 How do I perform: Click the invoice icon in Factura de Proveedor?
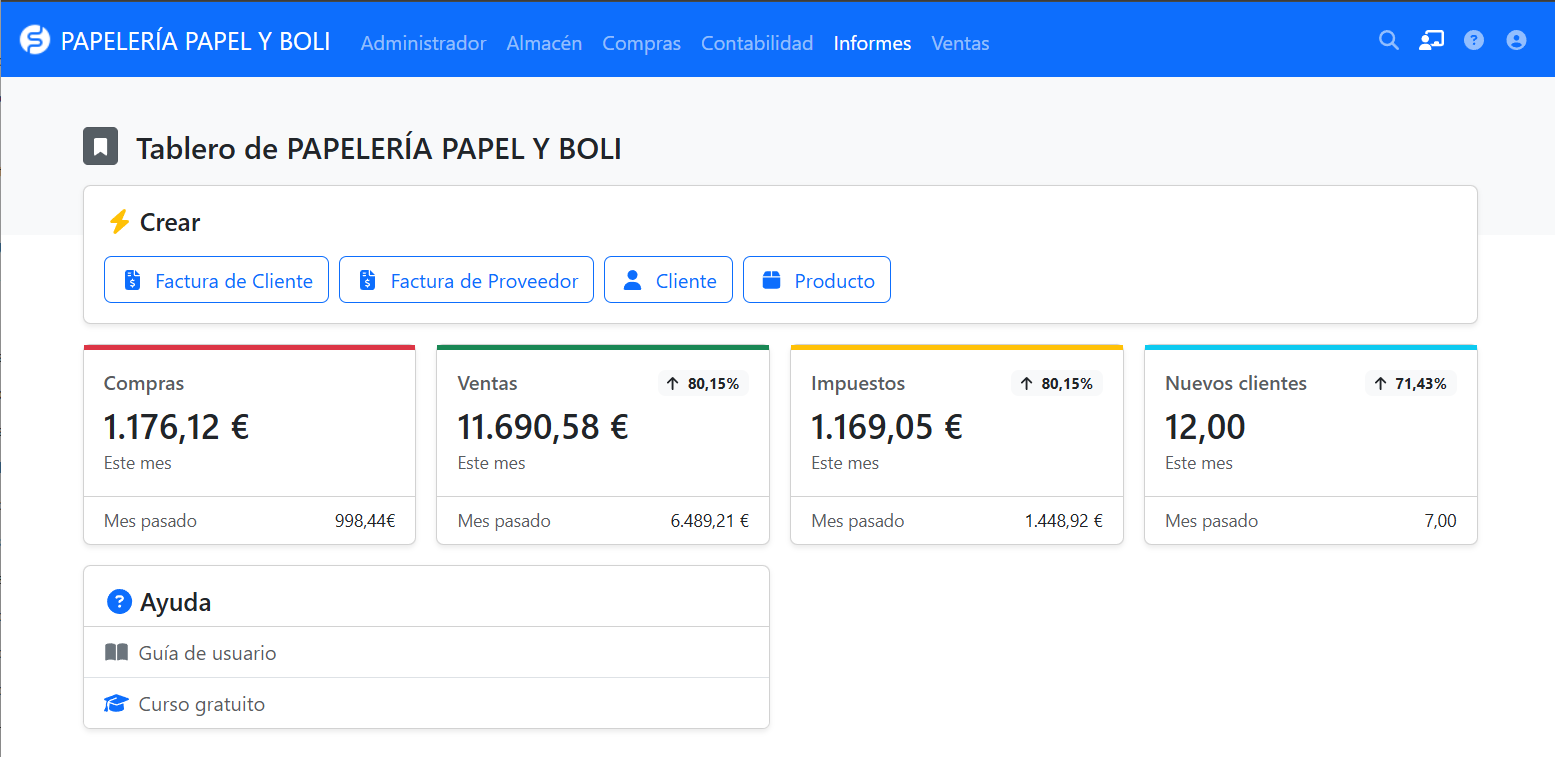pos(367,280)
